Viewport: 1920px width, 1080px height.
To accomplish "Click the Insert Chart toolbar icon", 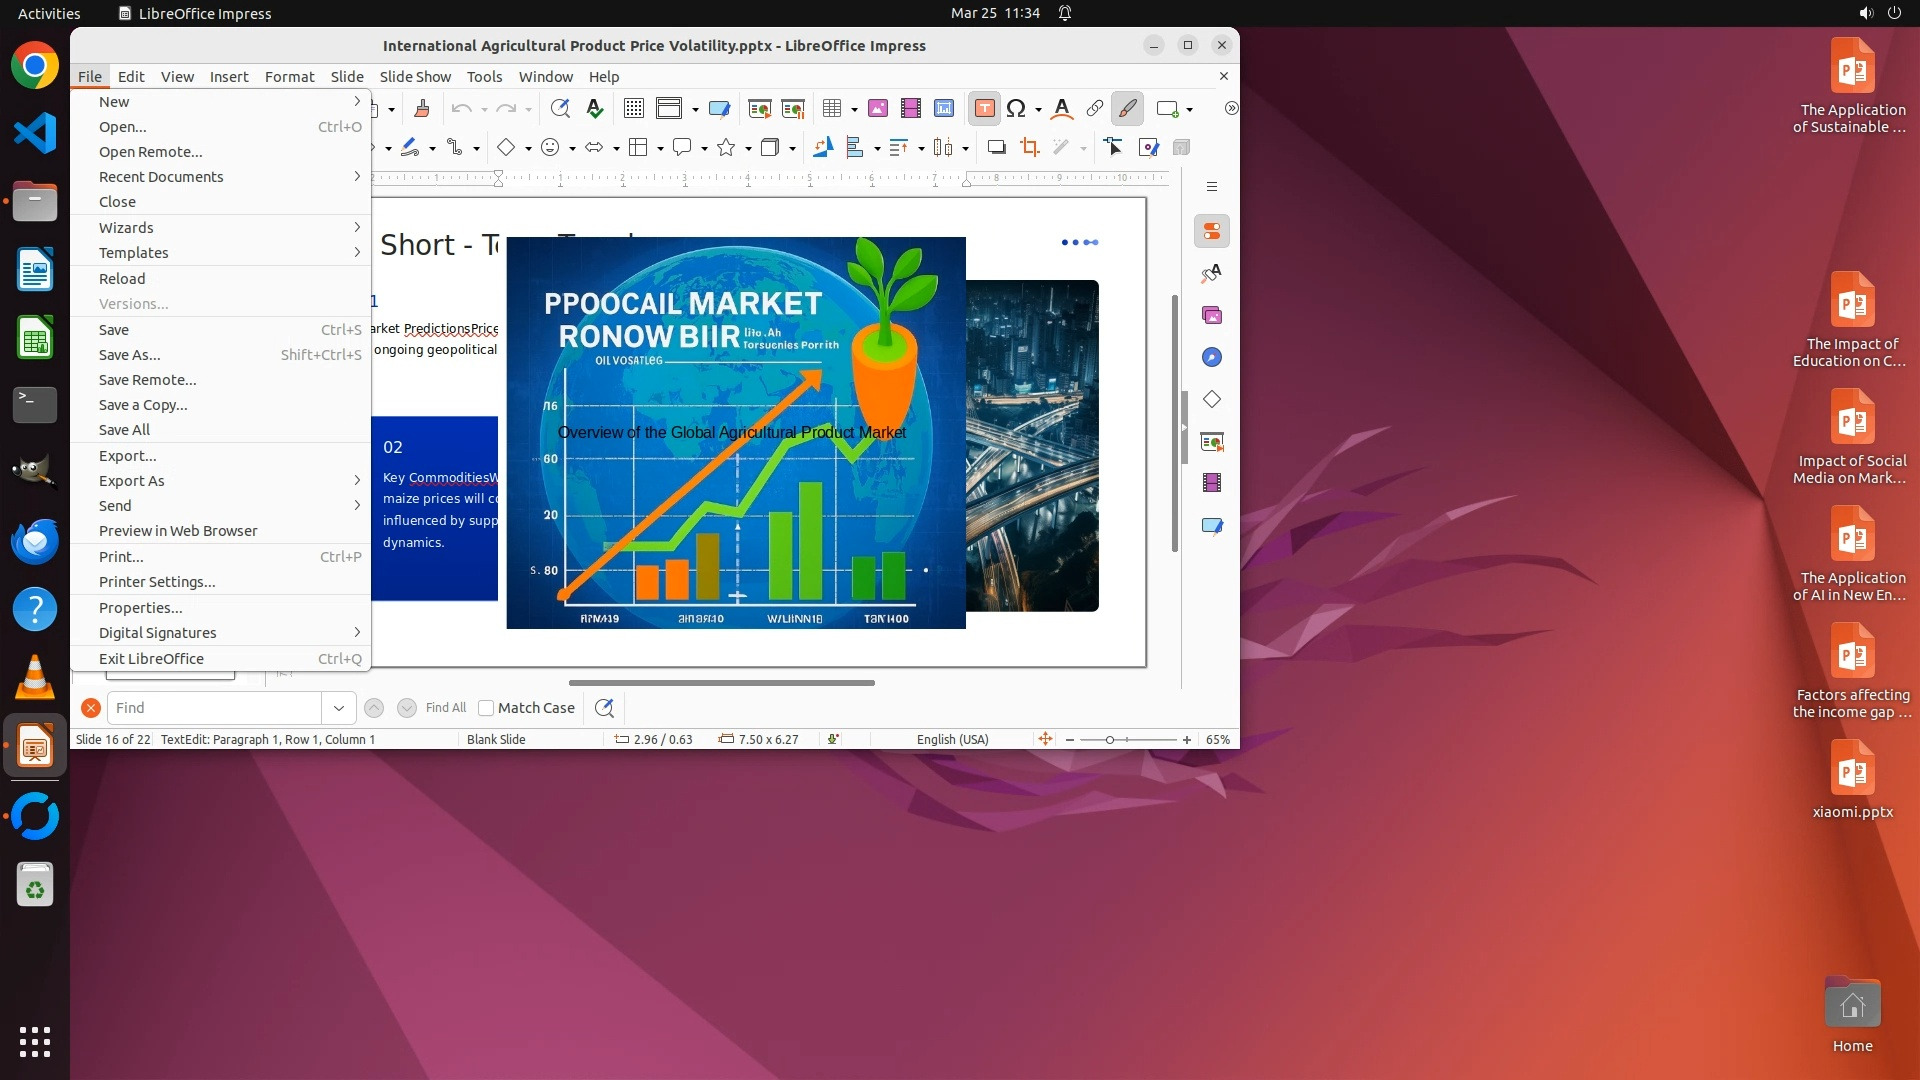I will click(x=943, y=109).
